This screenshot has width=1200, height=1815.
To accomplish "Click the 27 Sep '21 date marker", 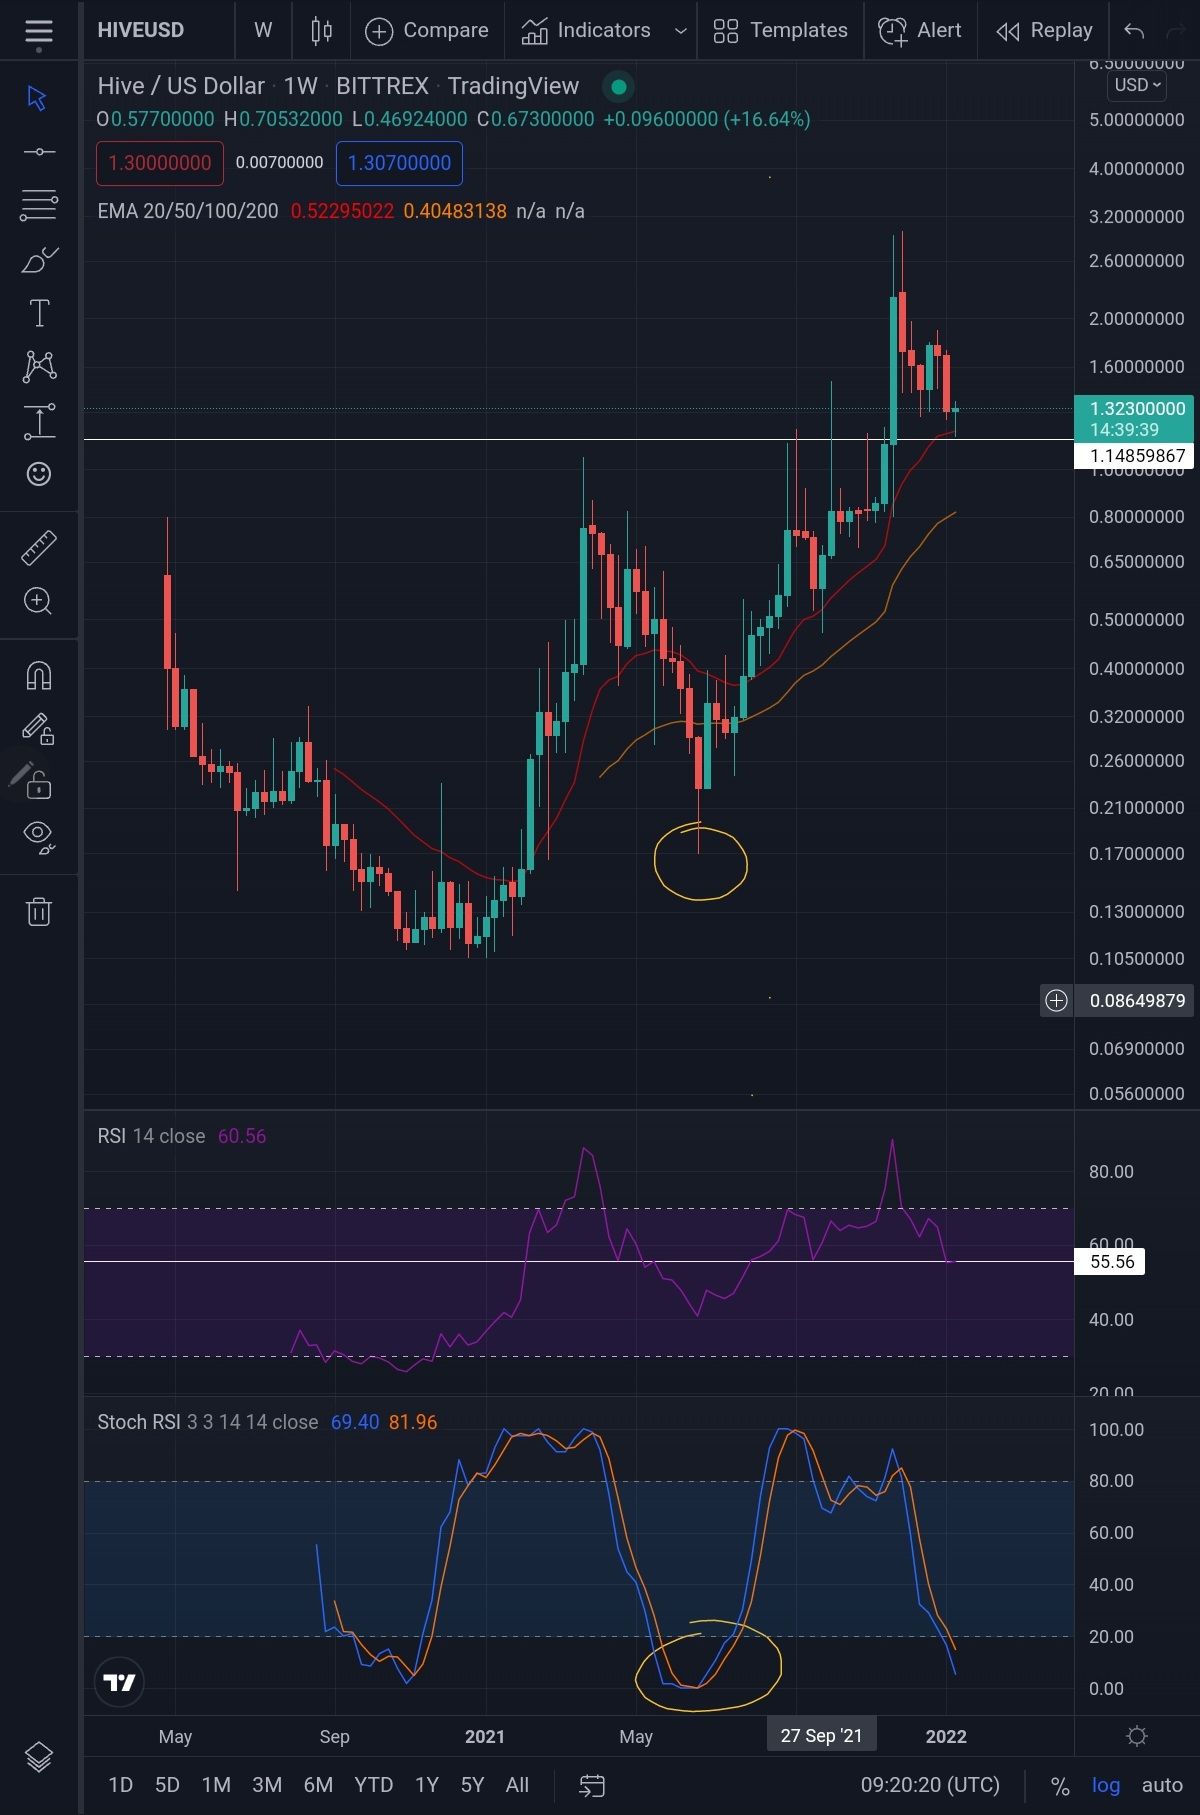I will 821,1736.
